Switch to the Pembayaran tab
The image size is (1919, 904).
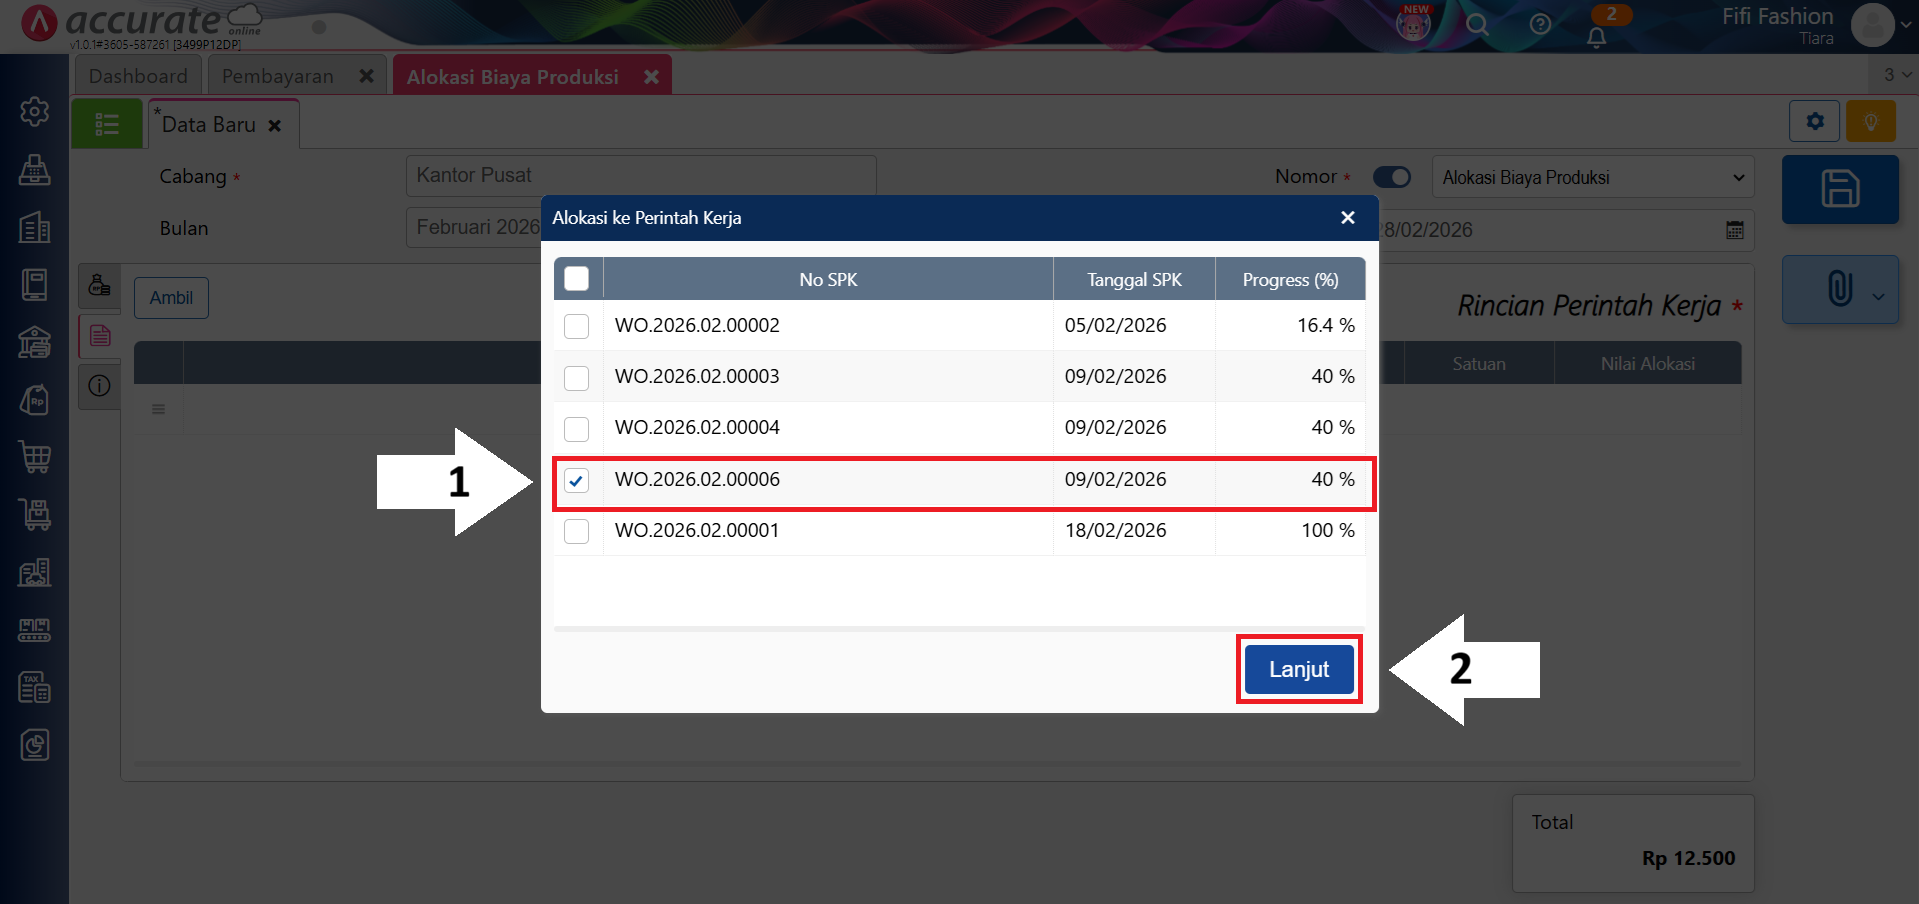[278, 76]
